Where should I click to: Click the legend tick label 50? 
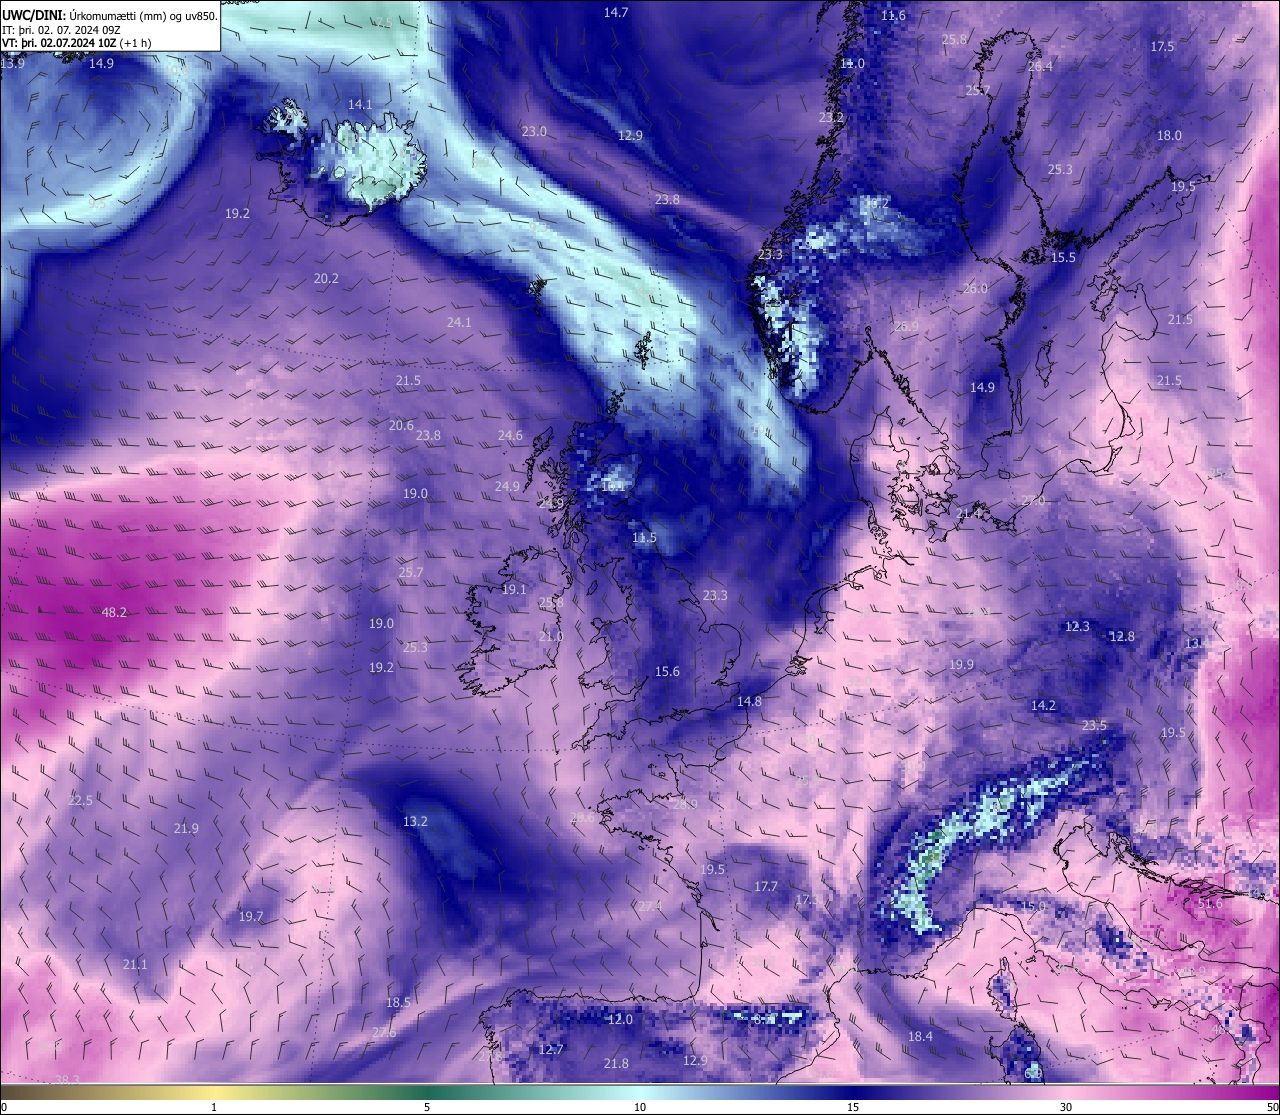tap(1272, 1107)
